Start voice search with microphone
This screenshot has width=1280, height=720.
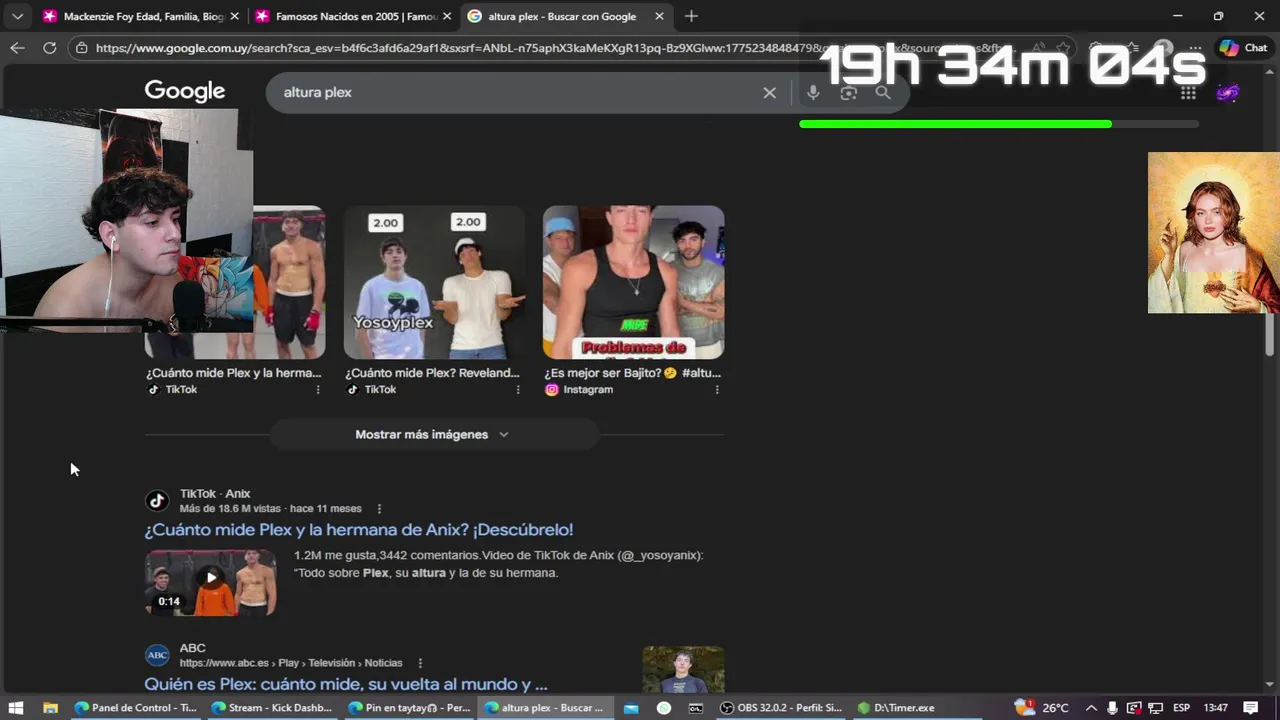coord(813,92)
